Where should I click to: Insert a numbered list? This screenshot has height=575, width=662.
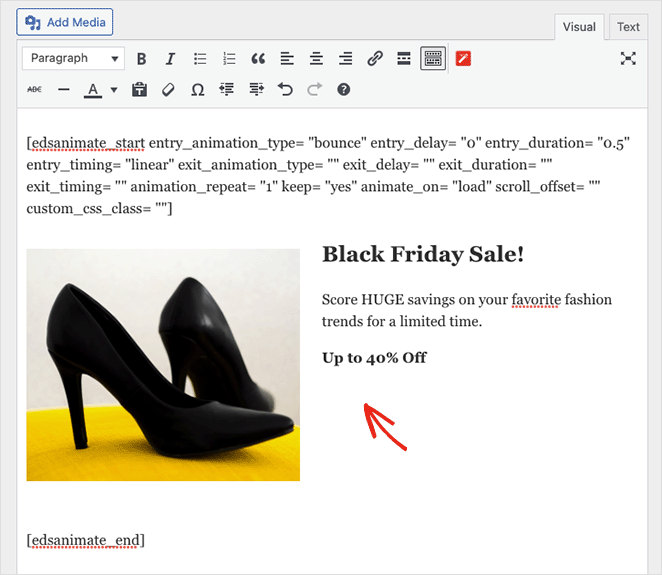pos(229,59)
